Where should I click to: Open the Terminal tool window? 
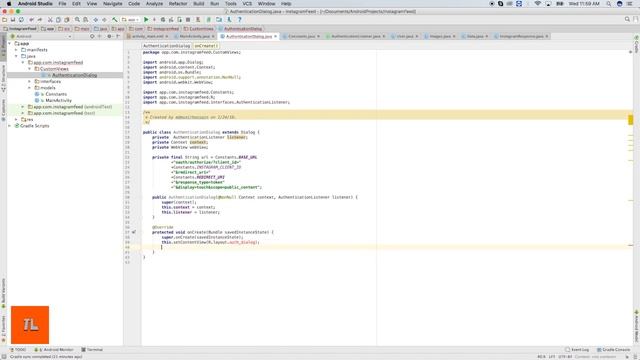tap(92, 350)
